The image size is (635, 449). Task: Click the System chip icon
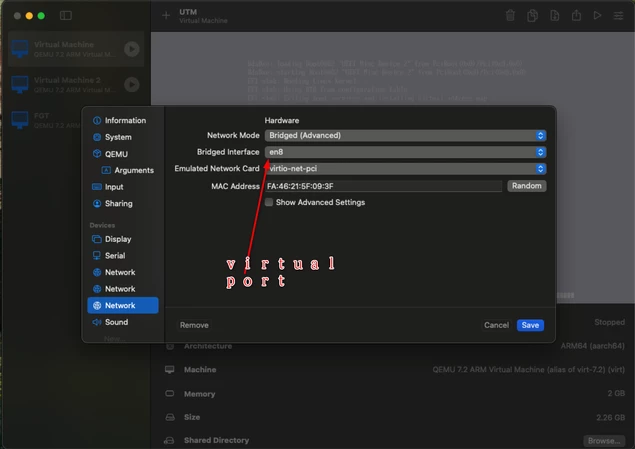[97, 137]
